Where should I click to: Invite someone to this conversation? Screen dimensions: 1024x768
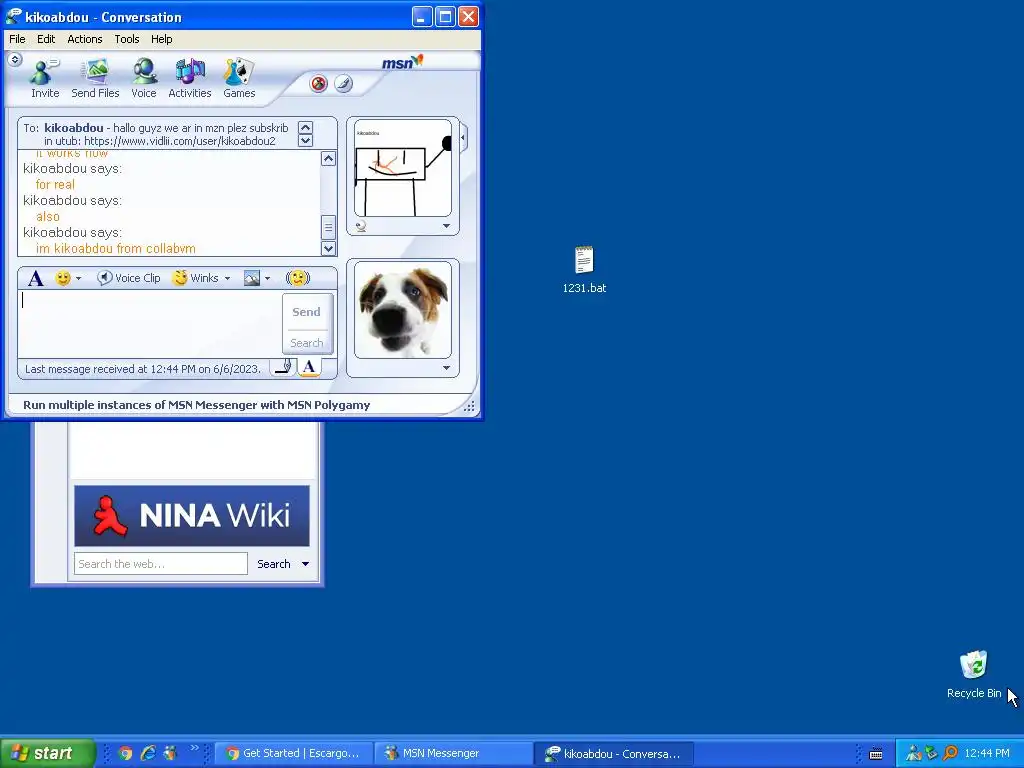(x=45, y=78)
